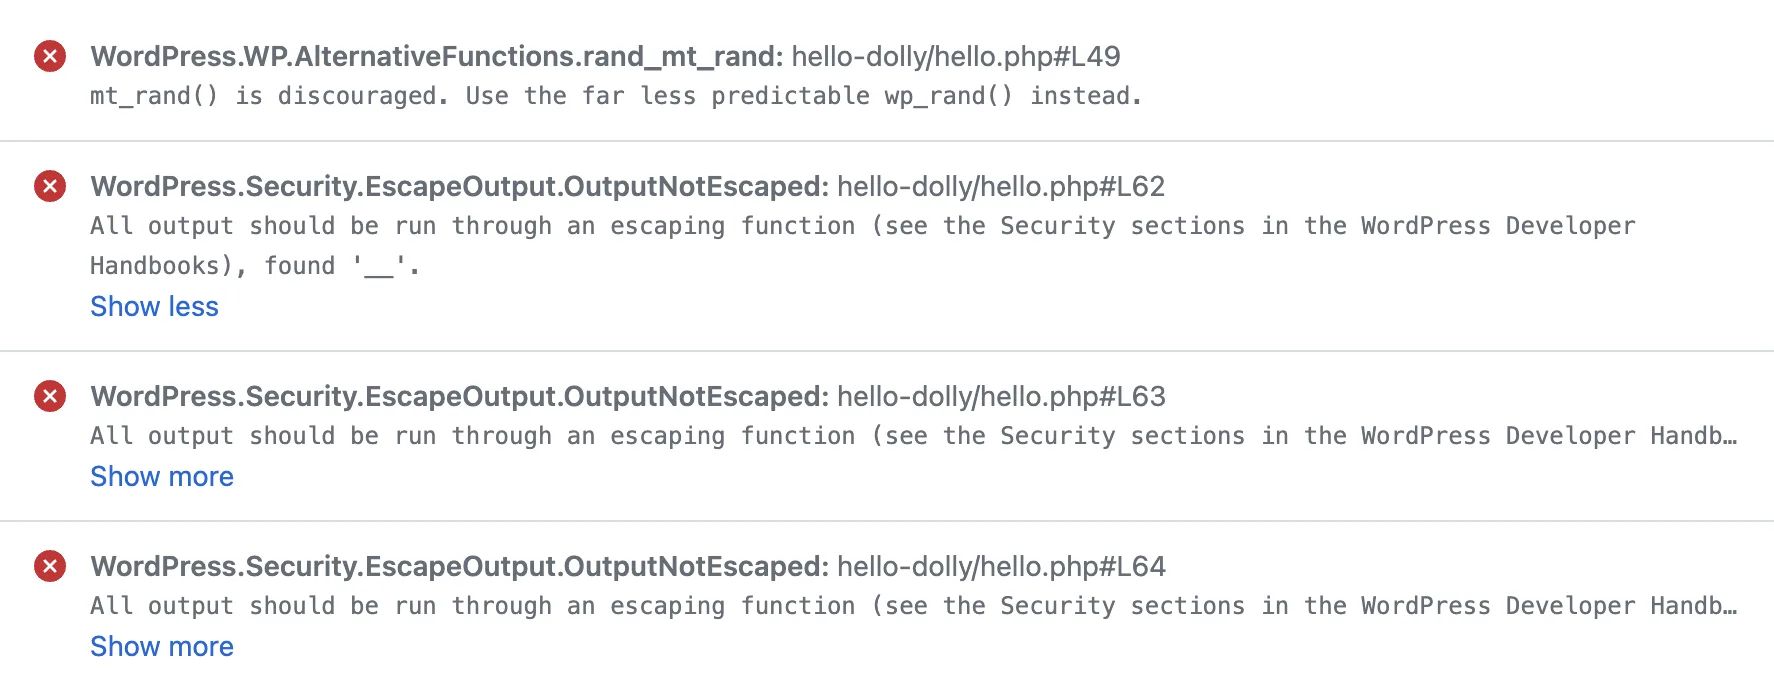Click the WordPress.WP.AlternativeFunctions.rand_mt_rand rule name
Image resolution: width=1774 pixels, height=686 pixels.
click(x=436, y=56)
